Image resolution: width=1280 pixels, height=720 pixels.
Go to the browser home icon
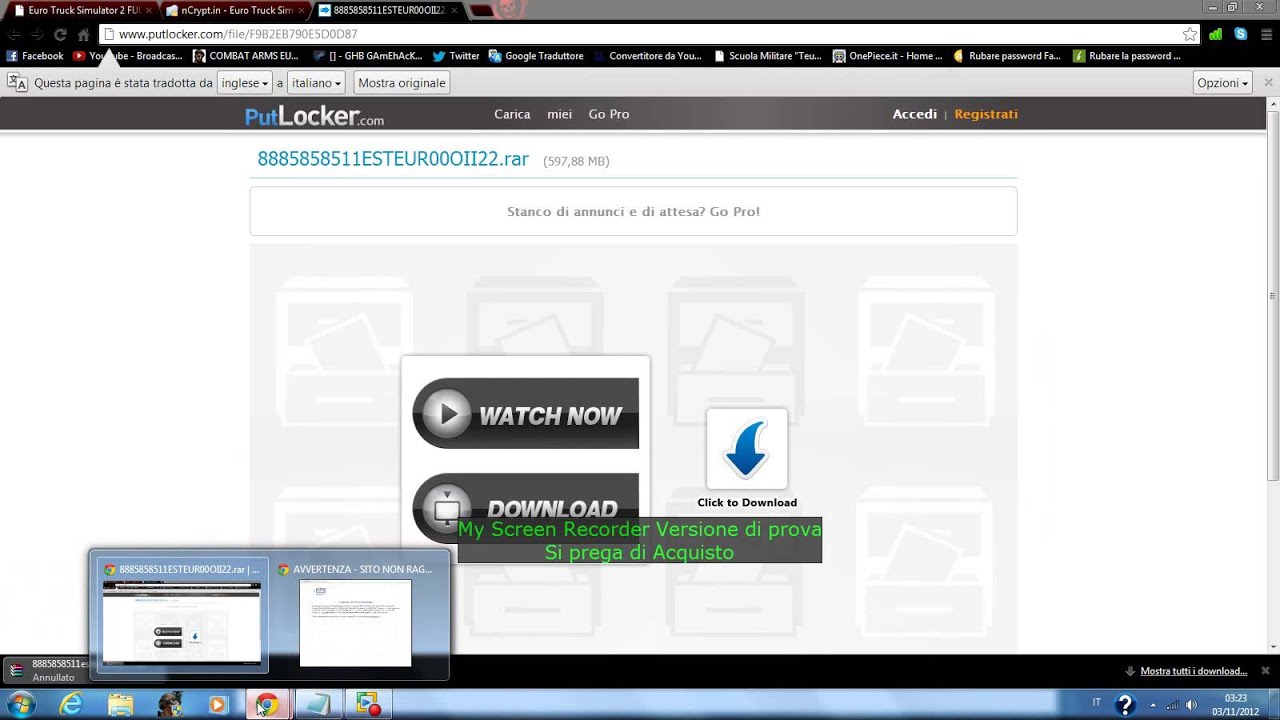[84, 34]
